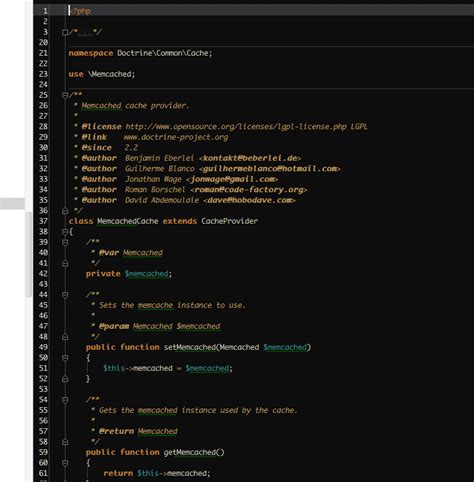The width and height of the screenshot is (474, 482).
Task: Click the 'extends' keyword
Action: [x=180, y=221]
